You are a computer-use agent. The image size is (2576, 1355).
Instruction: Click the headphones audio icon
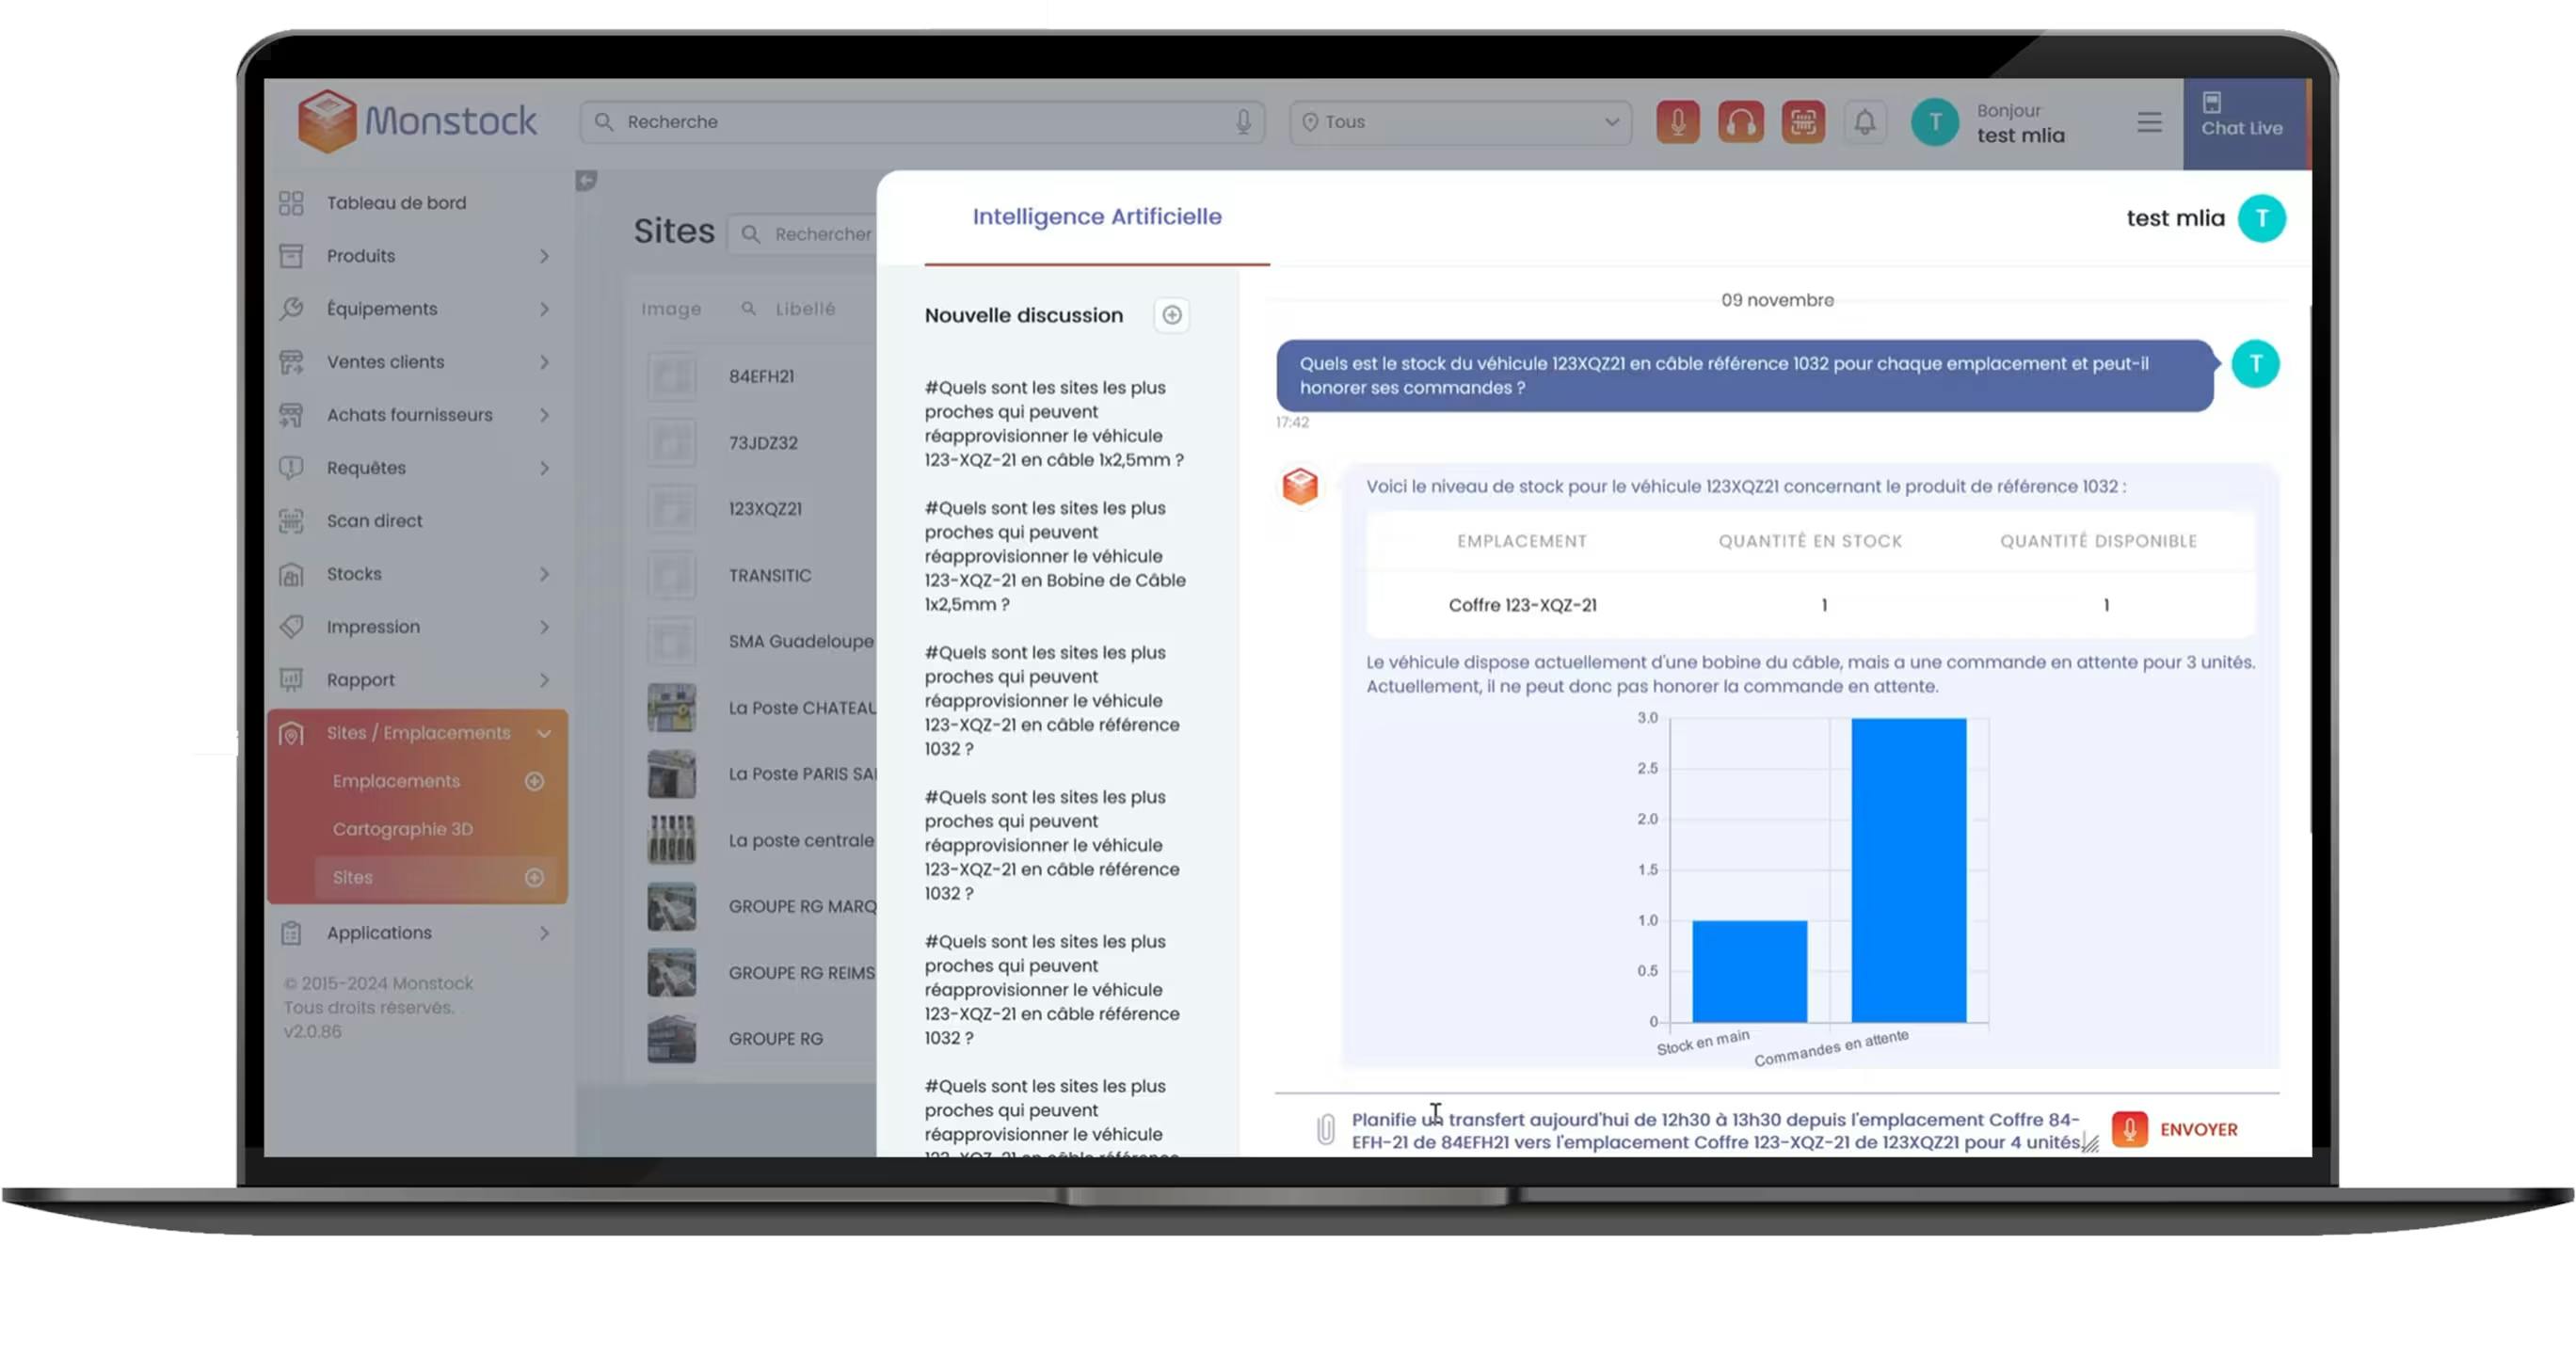(x=1741, y=121)
